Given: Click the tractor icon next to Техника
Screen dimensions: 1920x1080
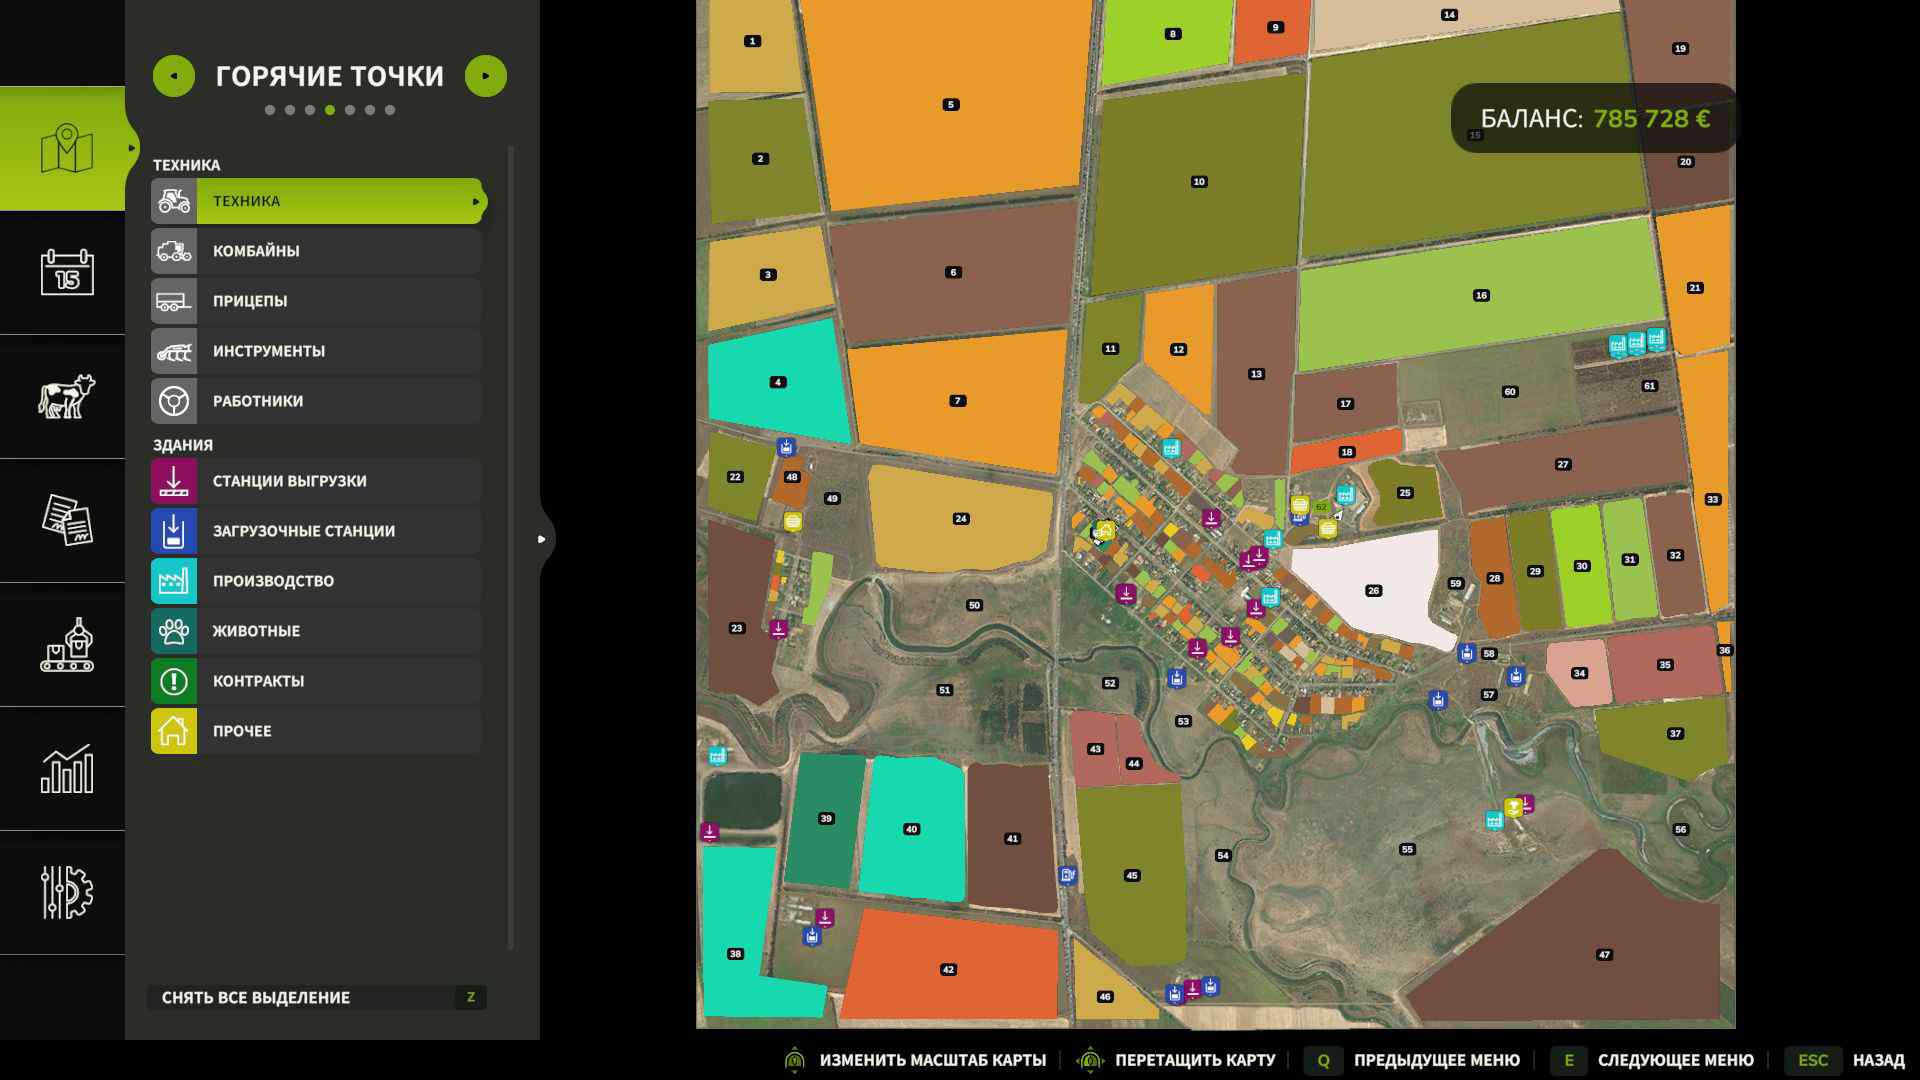Looking at the screenshot, I should 174,201.
